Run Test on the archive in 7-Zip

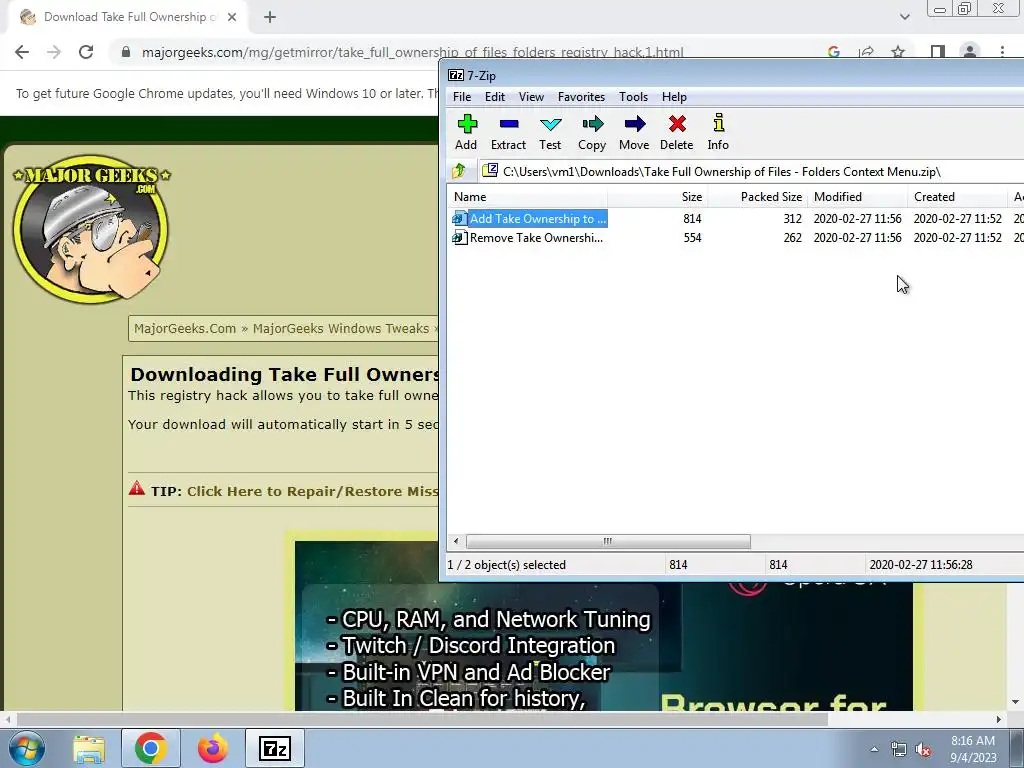[550, 133]
